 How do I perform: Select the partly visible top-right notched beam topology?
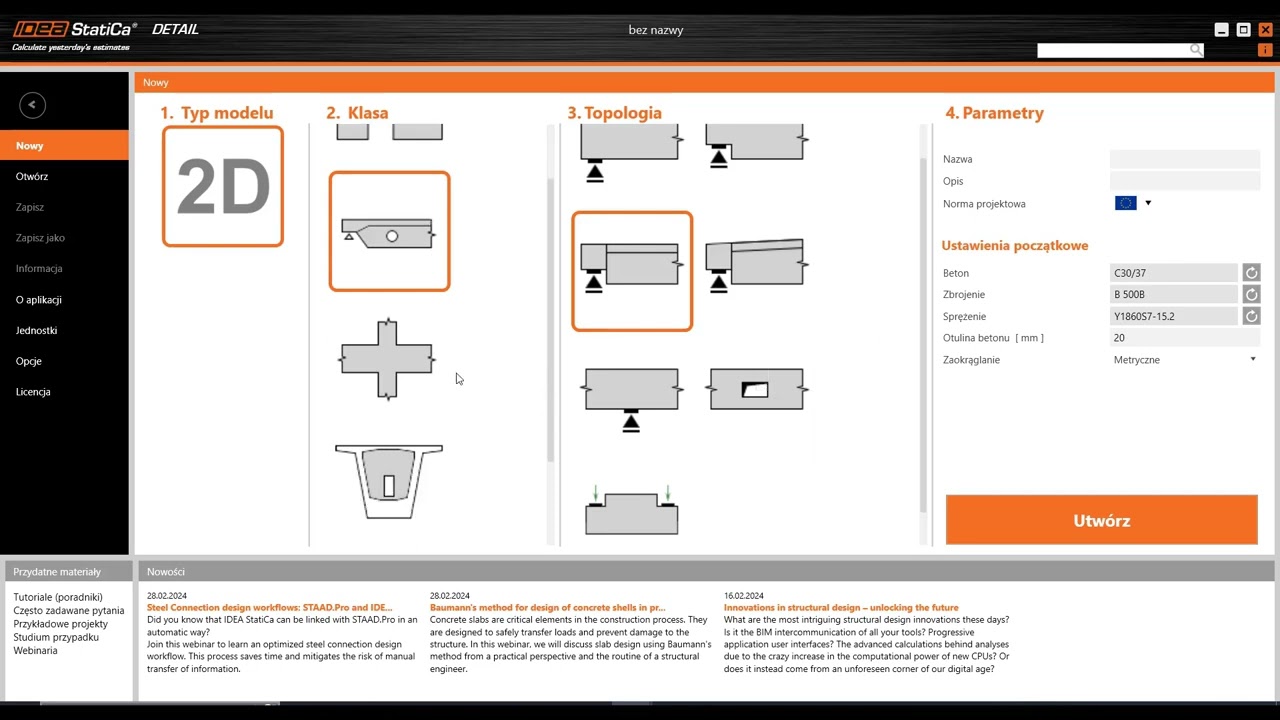(756, 146)
